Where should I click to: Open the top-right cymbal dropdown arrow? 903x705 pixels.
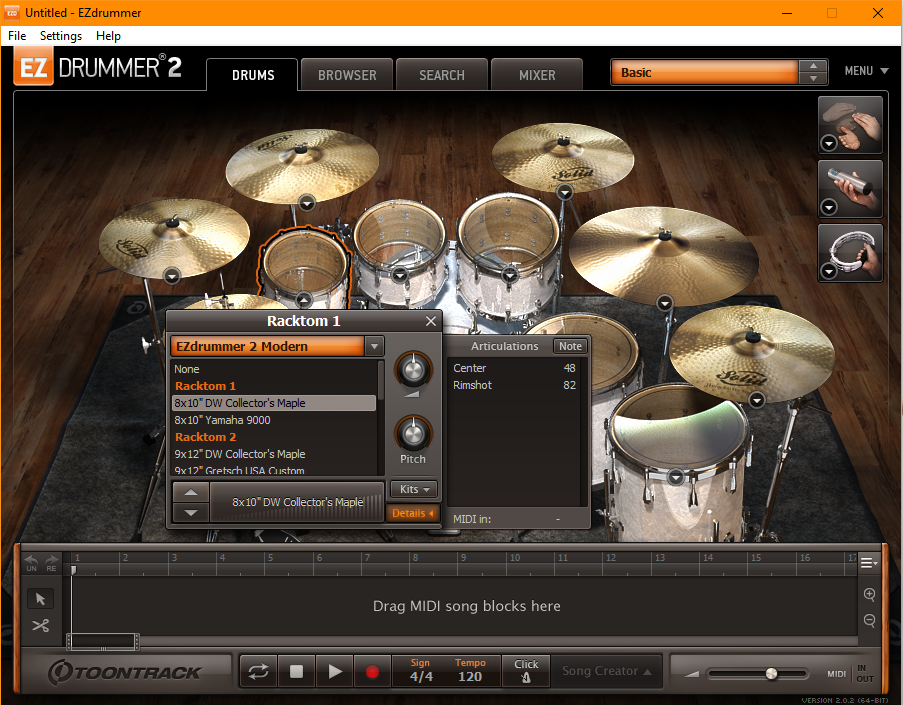(x=565, y=192)
